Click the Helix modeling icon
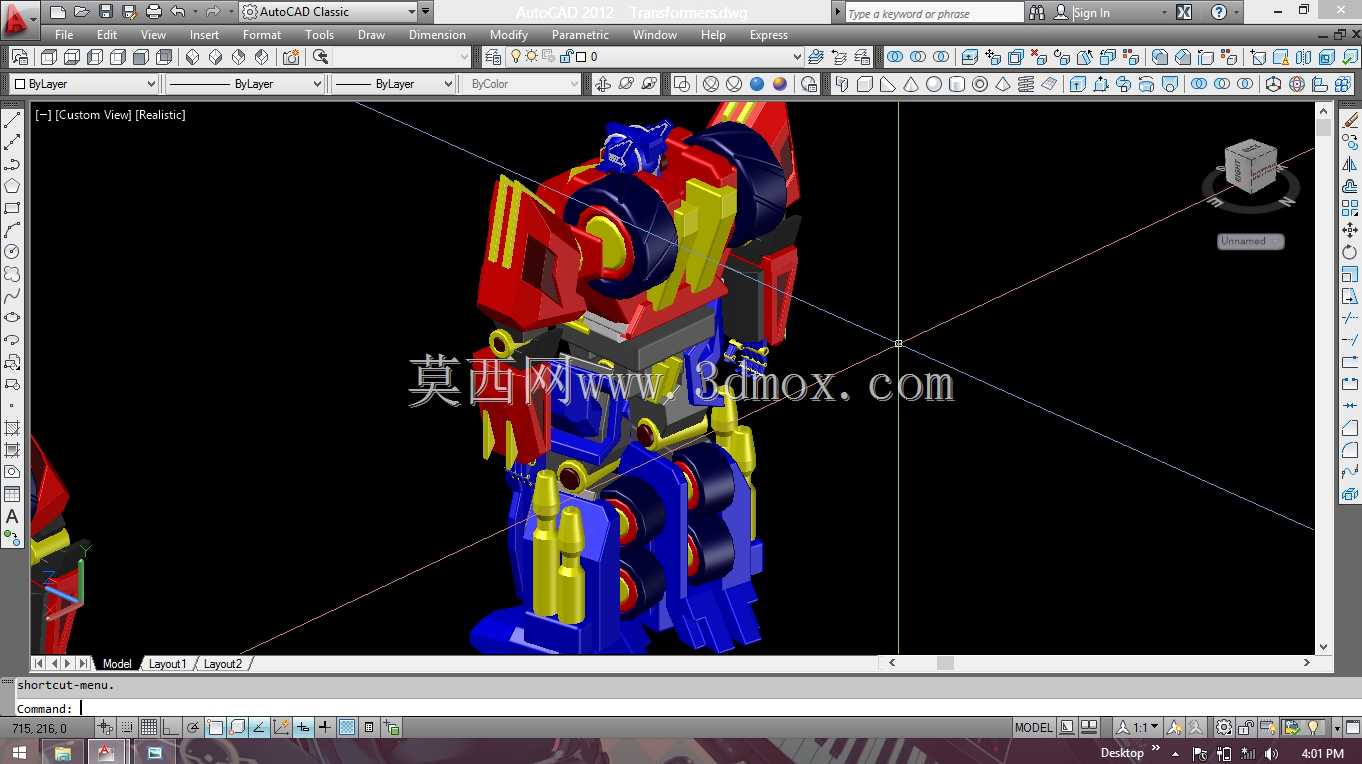The image size is (1362, 764). 1026,84
